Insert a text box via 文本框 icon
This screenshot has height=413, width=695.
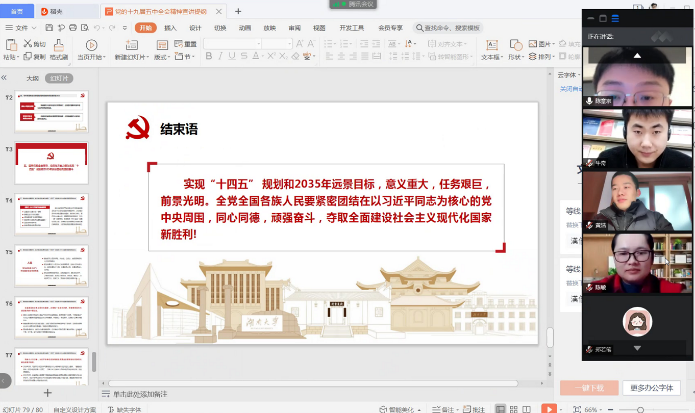490,45
